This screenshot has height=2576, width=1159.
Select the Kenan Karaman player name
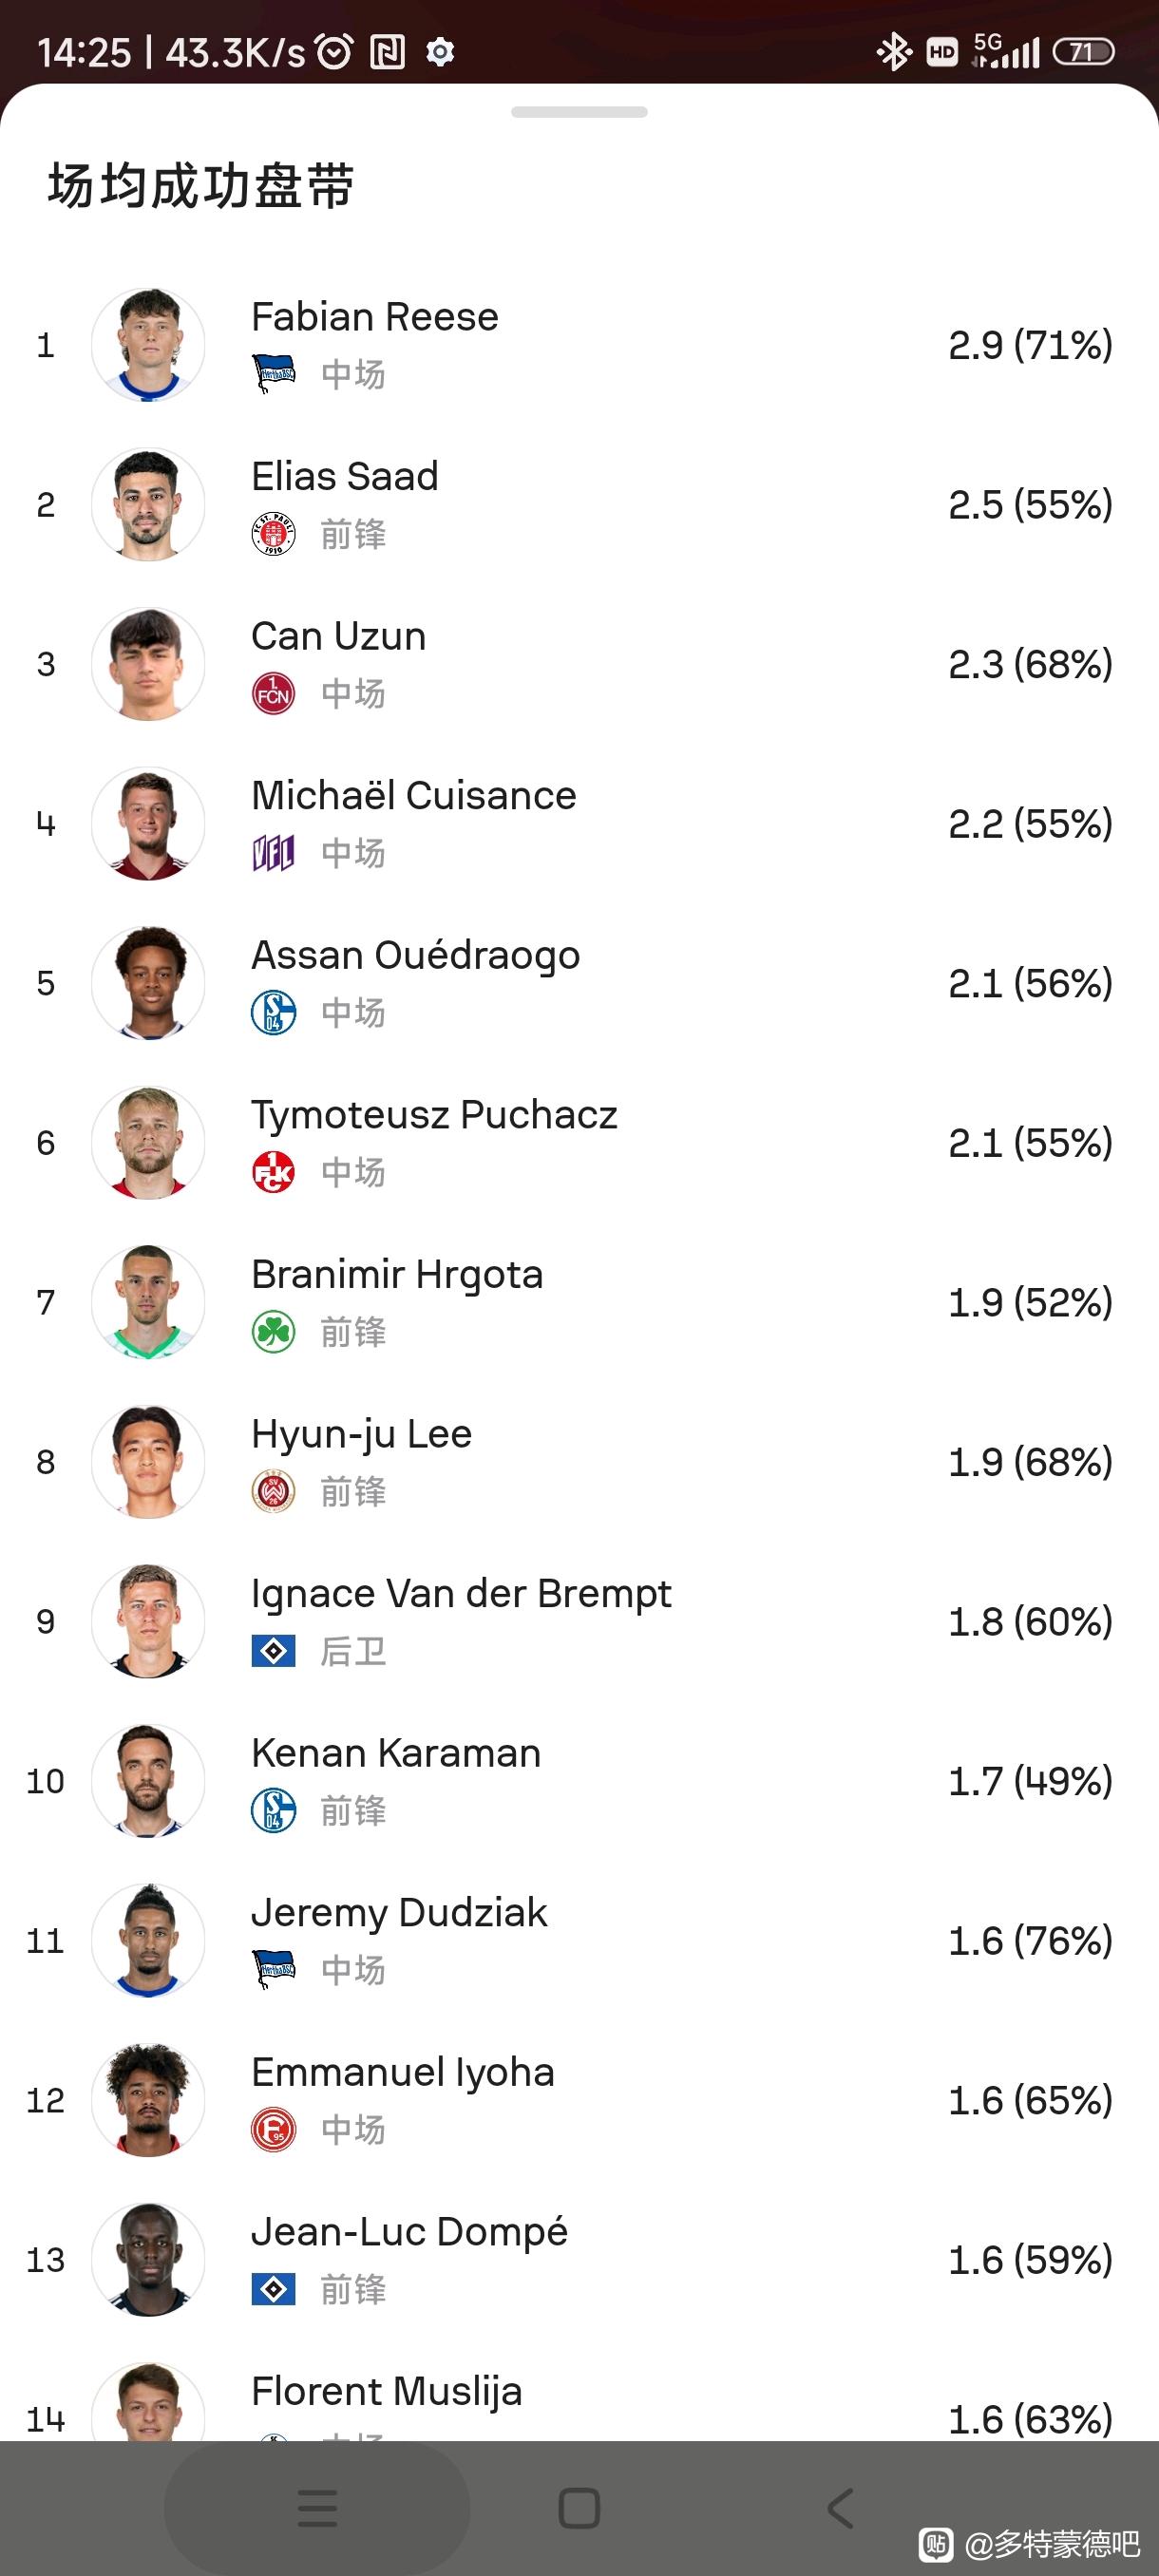click(x=396, y=1753)
